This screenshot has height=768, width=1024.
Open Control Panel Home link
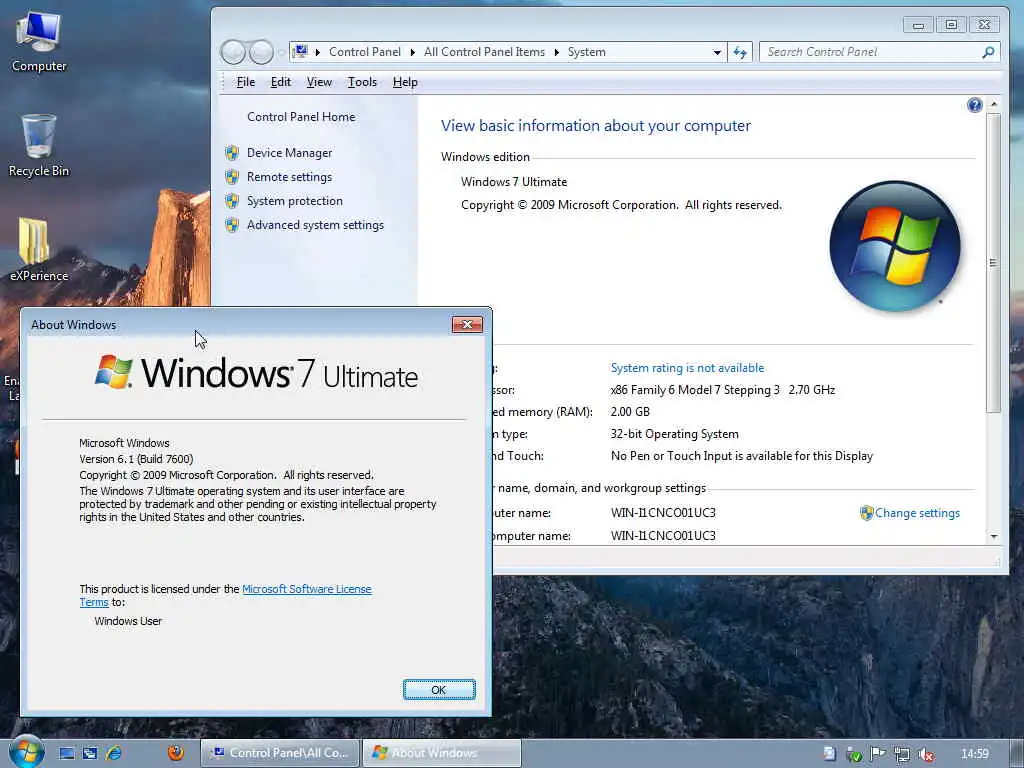tap(301, 117)
